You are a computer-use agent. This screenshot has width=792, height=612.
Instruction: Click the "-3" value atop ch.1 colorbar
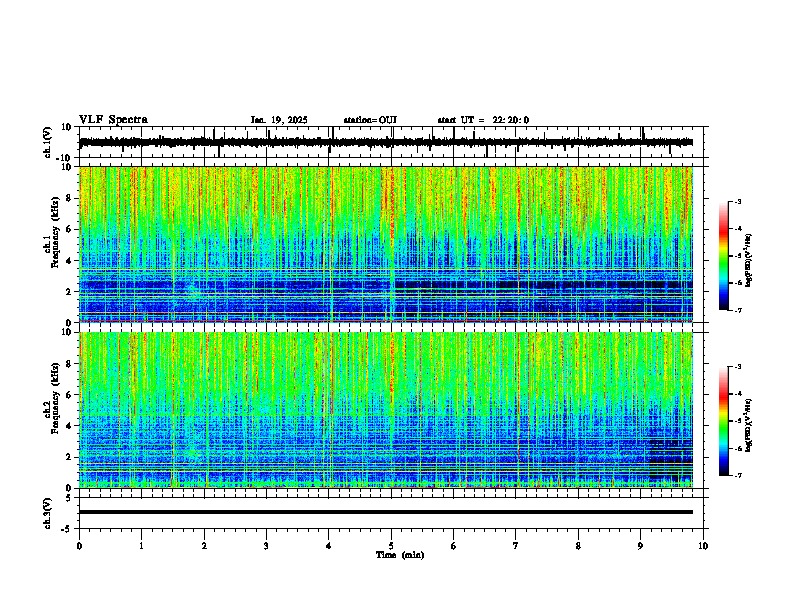pos(737,201)
